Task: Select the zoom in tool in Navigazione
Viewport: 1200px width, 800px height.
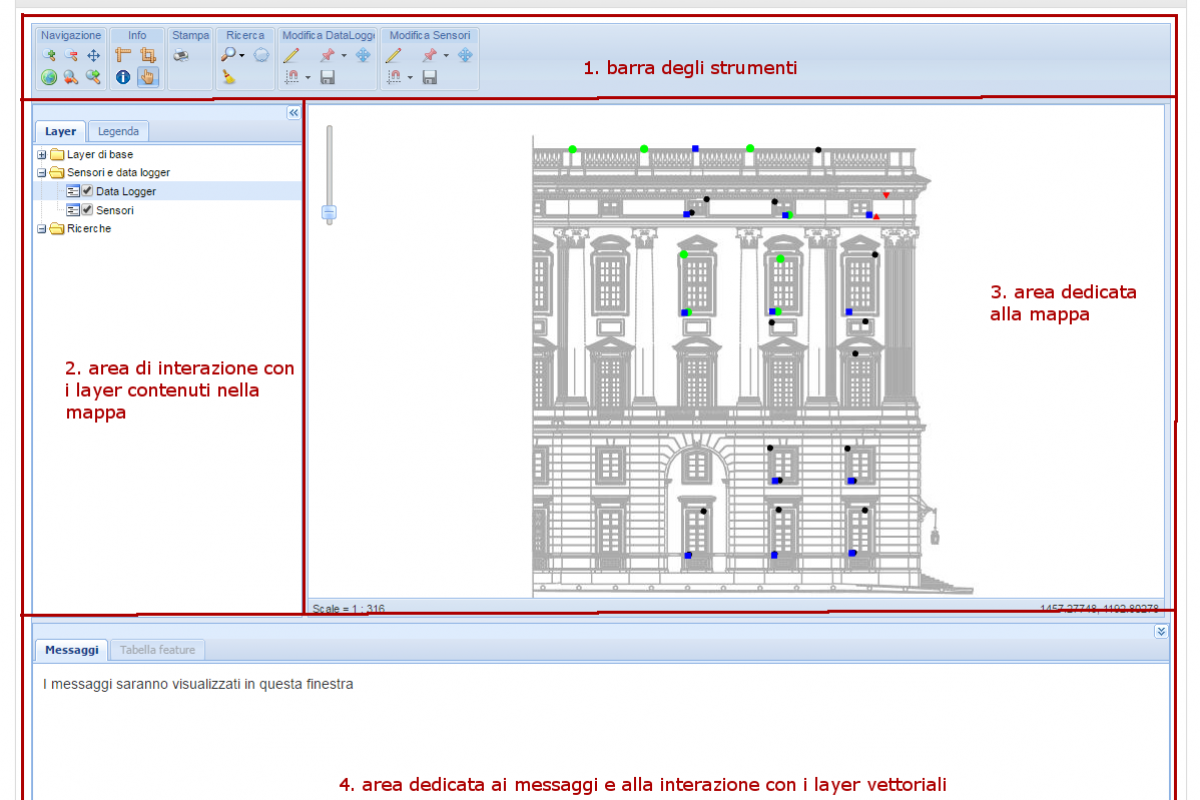Action: (50, 56)
